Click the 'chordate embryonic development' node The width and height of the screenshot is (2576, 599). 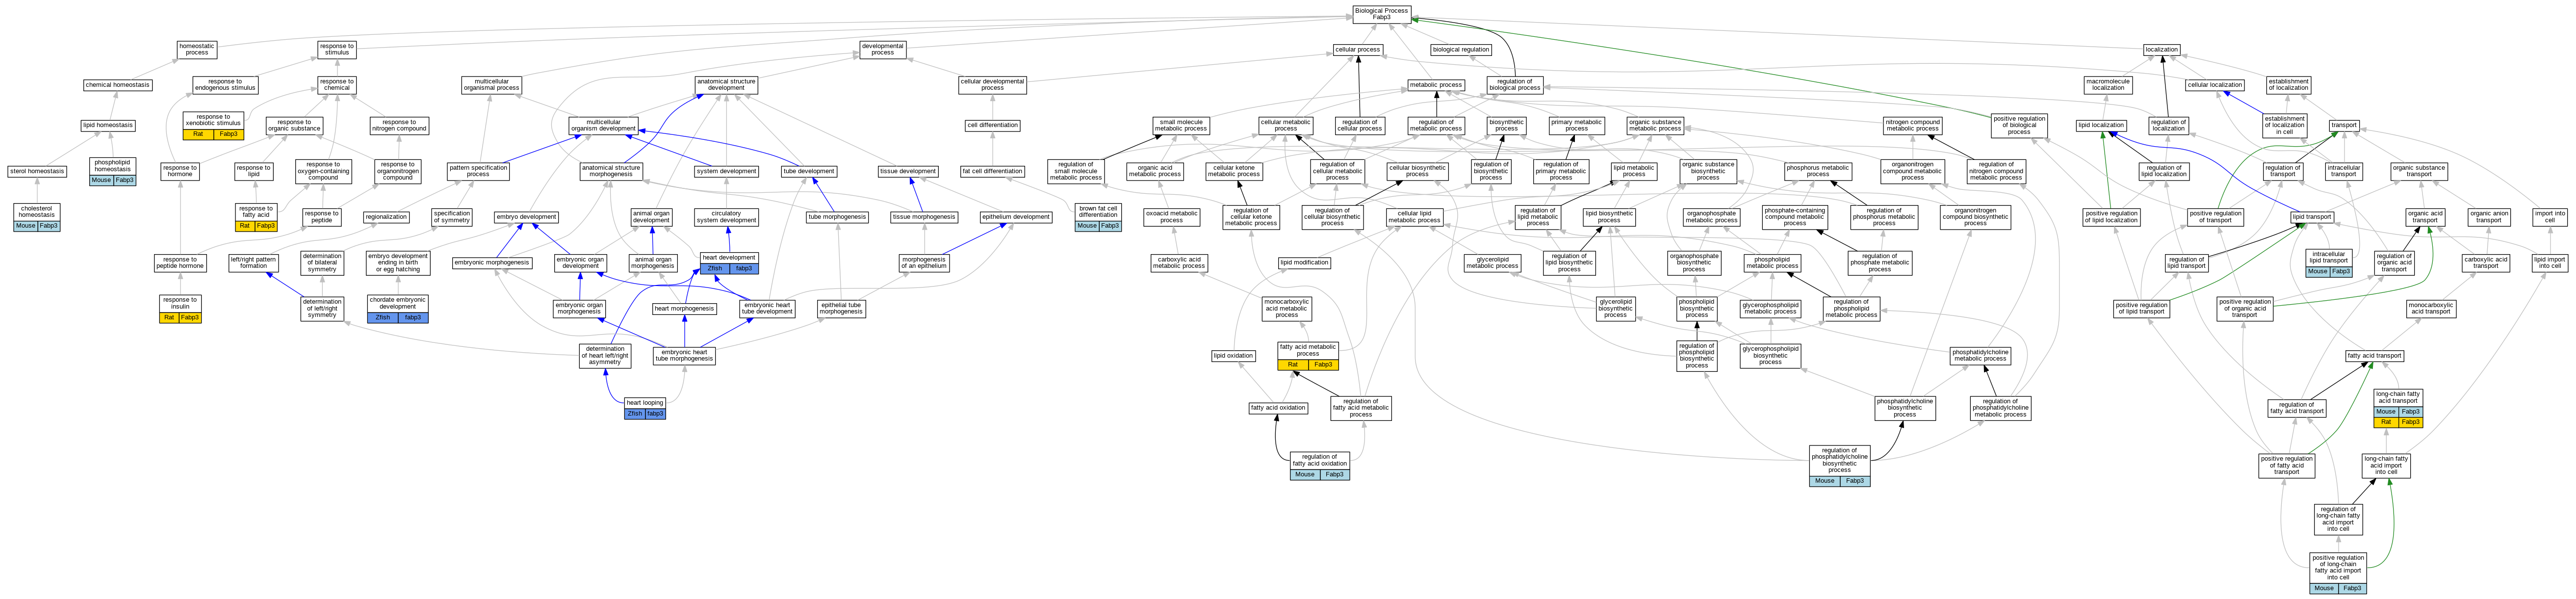pyautogui.click(x=398, y=308)
